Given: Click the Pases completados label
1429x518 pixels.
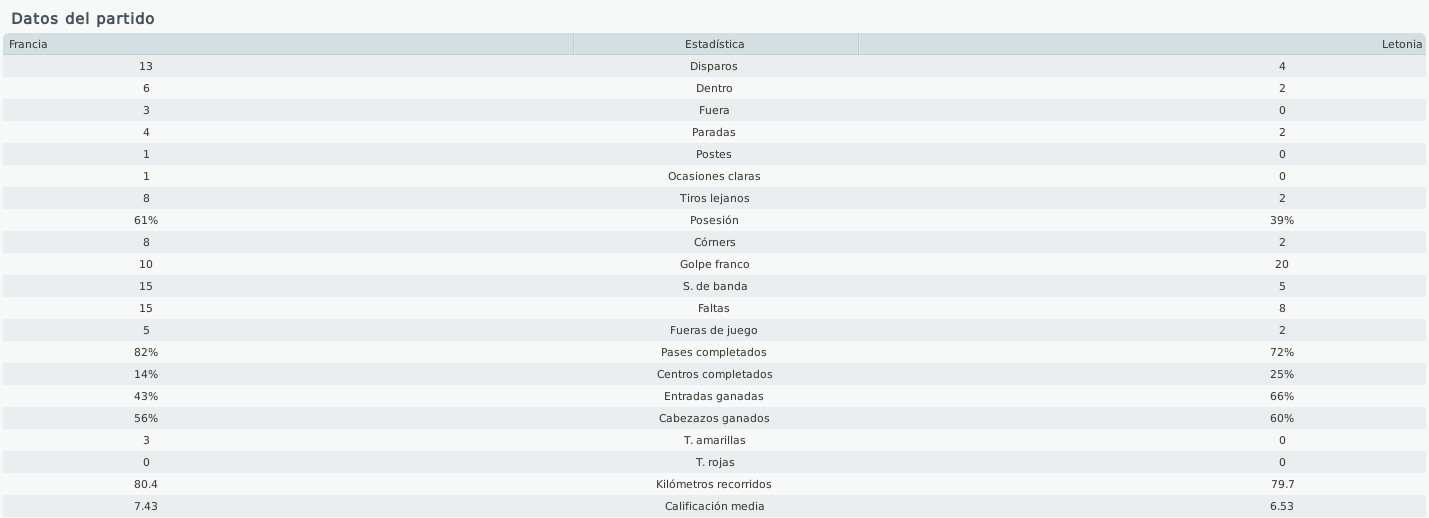Looking at the screenshot, I should point(714,352).
